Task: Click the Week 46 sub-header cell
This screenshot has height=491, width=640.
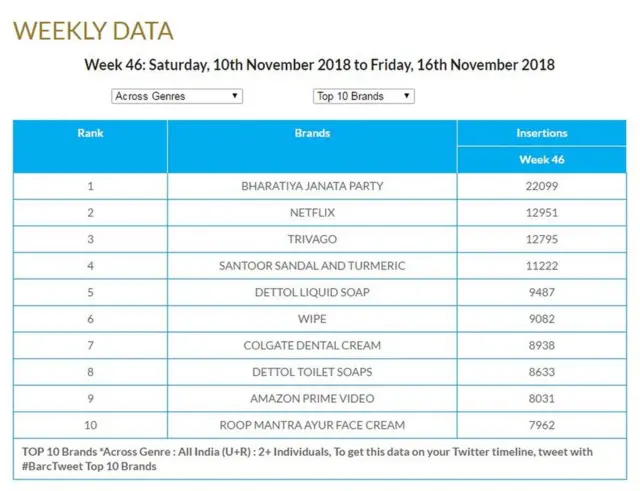Action: pos(541,159)
